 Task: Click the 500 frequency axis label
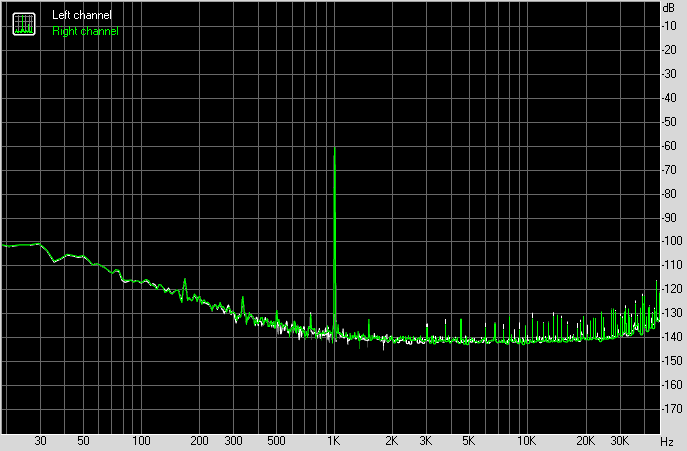click(x=276, y=440)
